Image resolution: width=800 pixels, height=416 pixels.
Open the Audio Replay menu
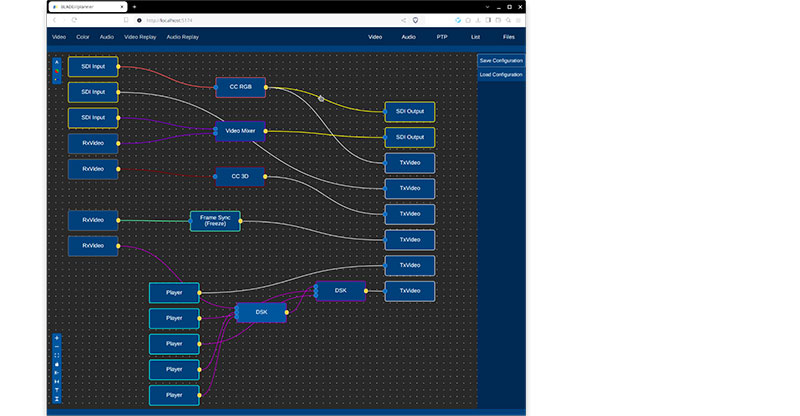[182, 37]
